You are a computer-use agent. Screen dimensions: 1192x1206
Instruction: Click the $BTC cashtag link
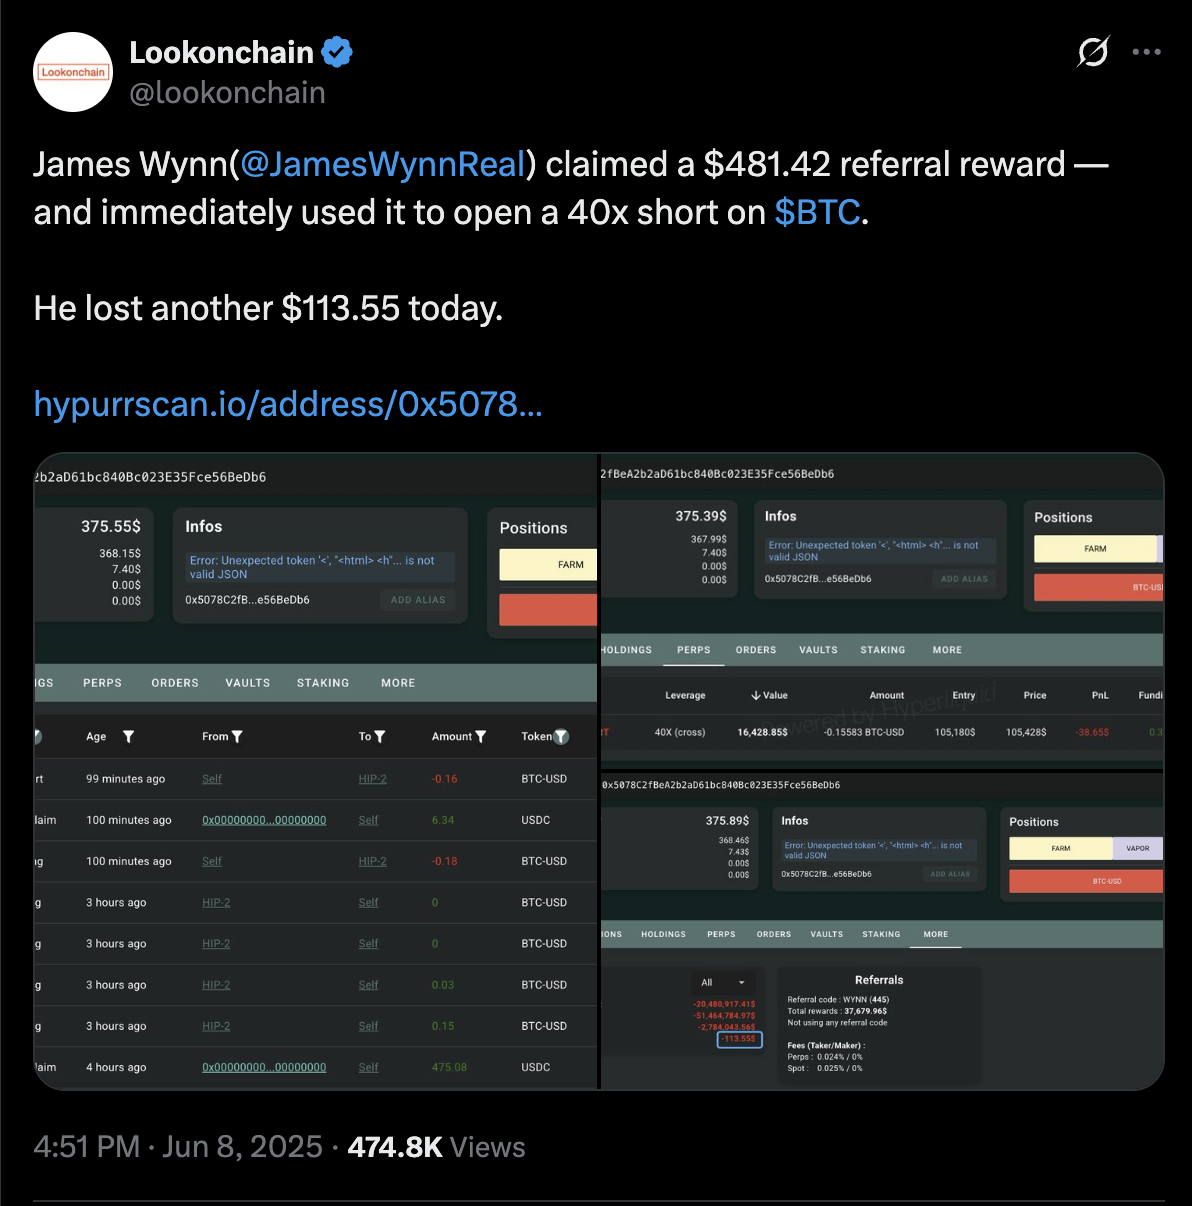(x=817, y=212)
